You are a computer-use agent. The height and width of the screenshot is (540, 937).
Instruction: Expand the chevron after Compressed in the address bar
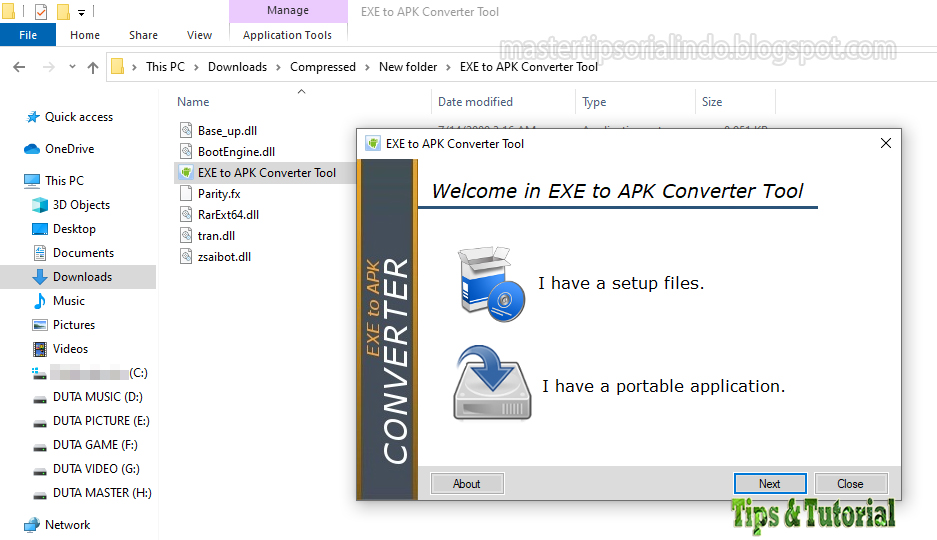[367, 68]
